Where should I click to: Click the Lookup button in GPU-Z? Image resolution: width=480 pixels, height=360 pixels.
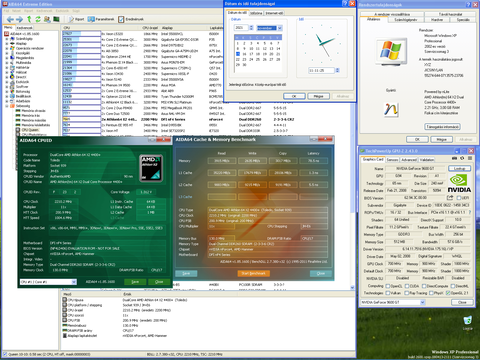click(x=459, y=168)
